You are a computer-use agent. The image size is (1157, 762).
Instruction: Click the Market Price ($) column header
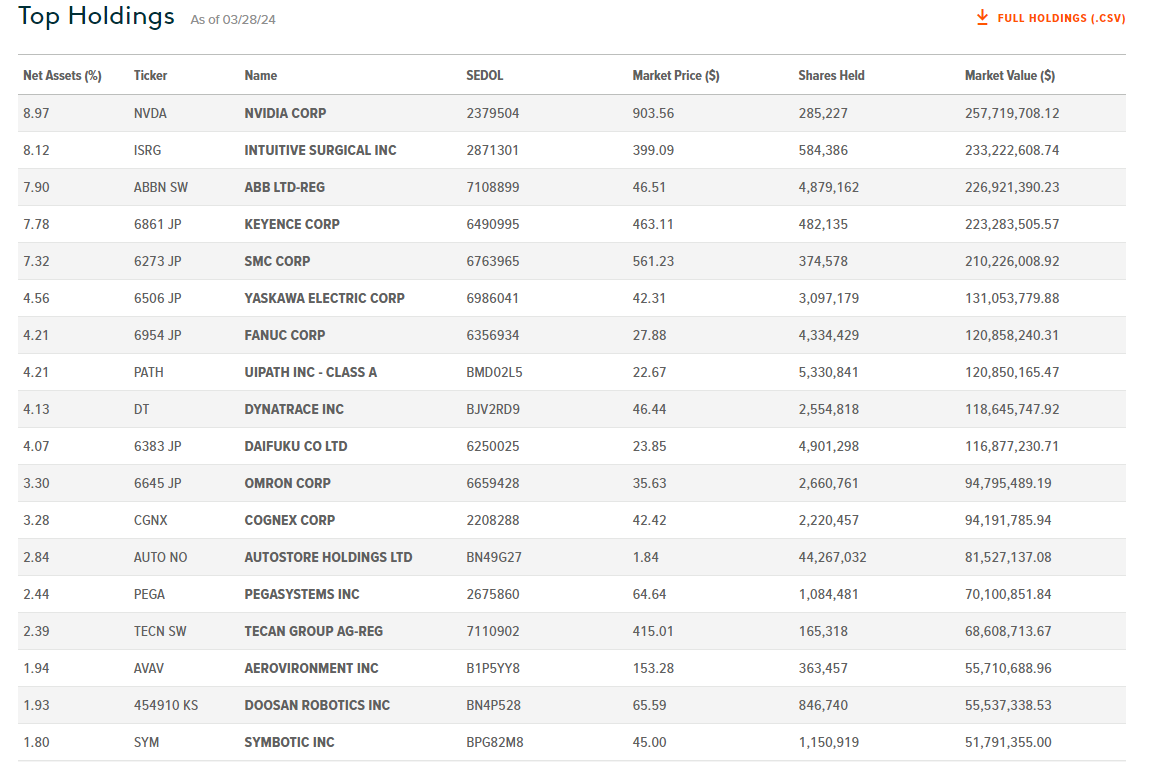pyautogui.click(x=676, y=75)
